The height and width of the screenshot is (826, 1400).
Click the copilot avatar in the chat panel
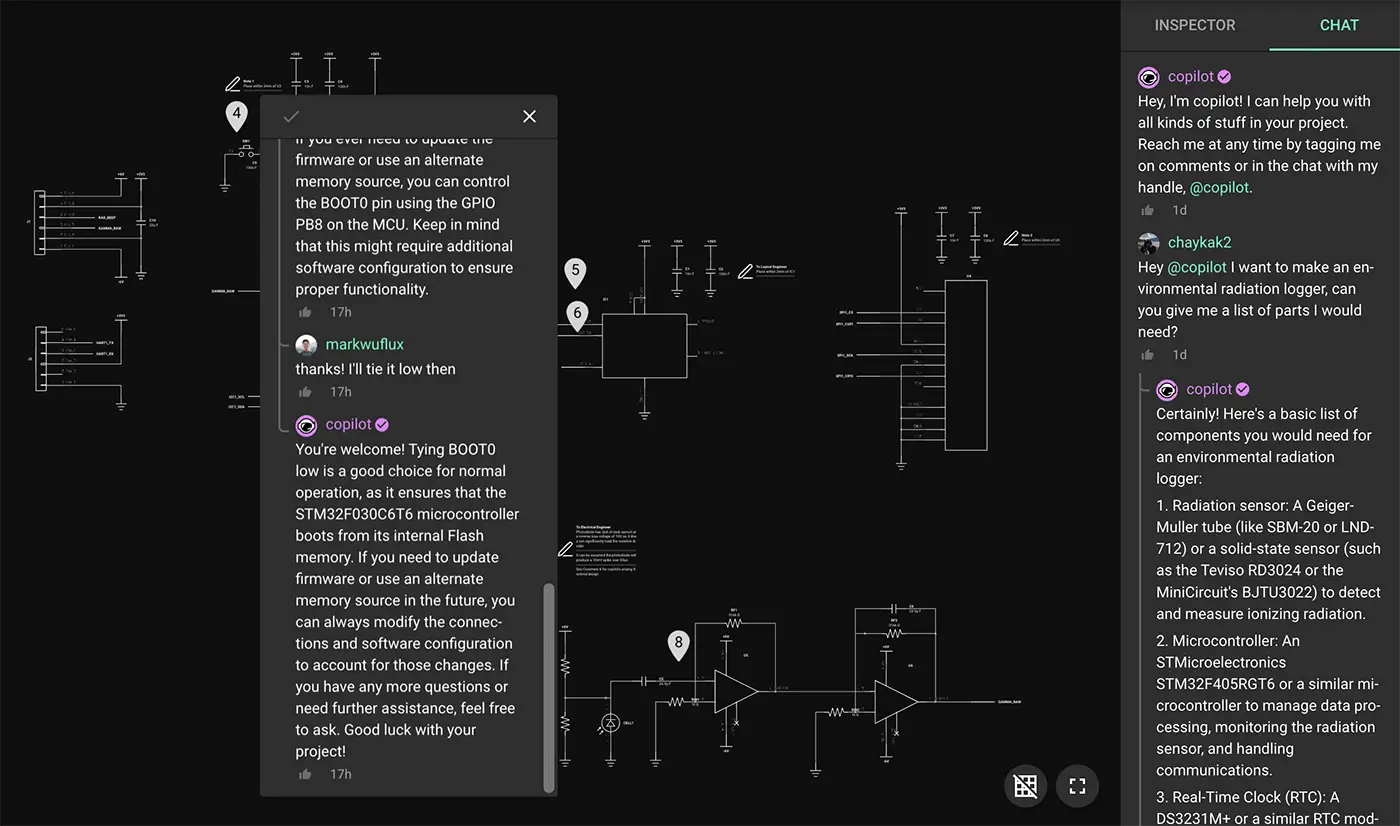pos(1148,76)
